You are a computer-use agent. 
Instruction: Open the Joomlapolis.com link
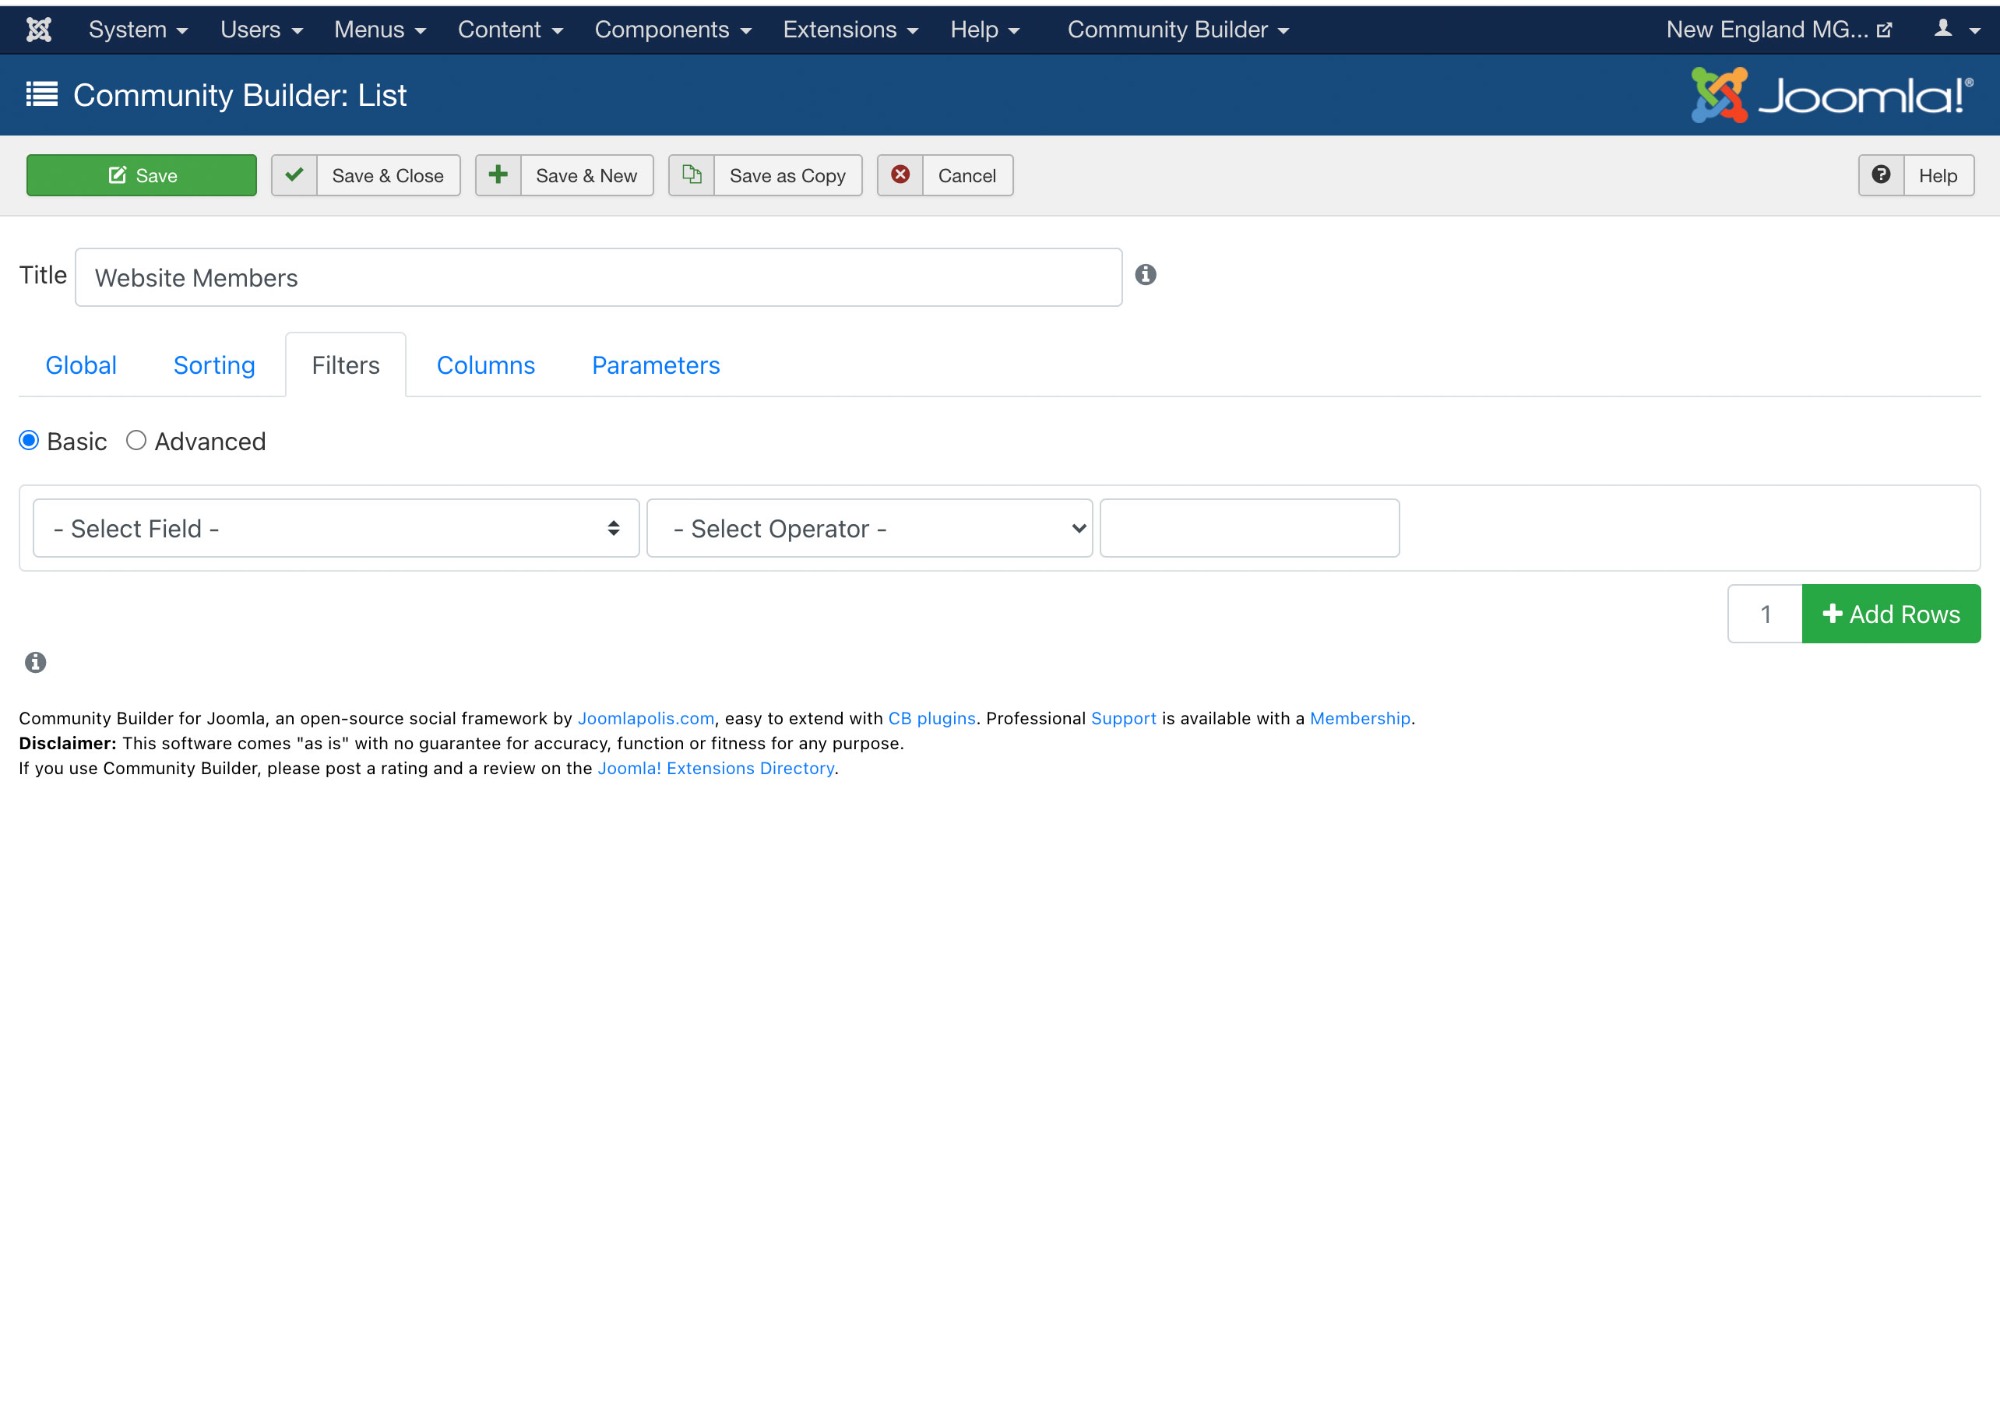(646, 718)
